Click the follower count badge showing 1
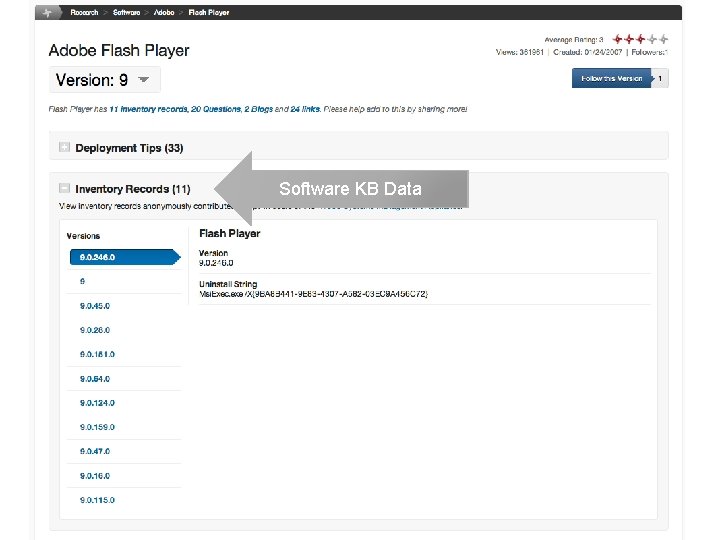The image size is (720, 540). (x=660, y=79)
